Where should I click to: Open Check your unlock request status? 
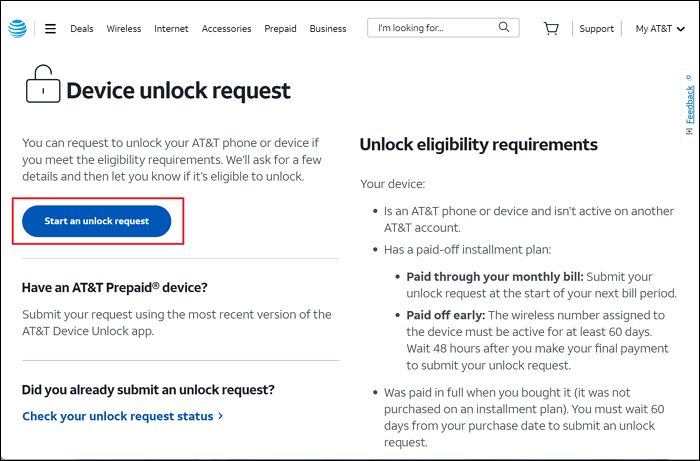click(x=117, y=415)
